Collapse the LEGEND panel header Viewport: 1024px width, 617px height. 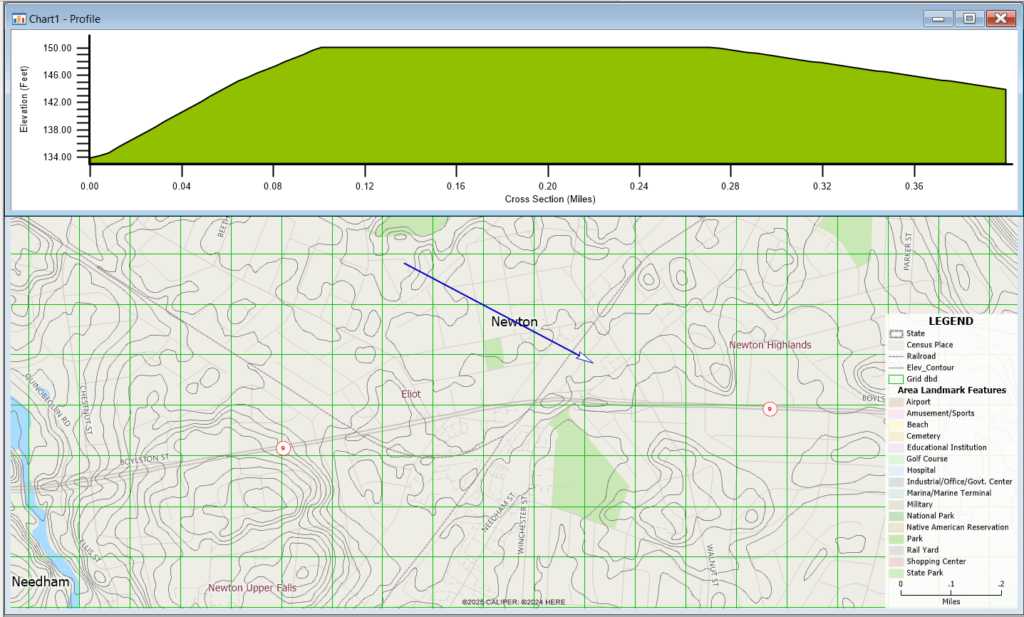click(x=951, y=321)
